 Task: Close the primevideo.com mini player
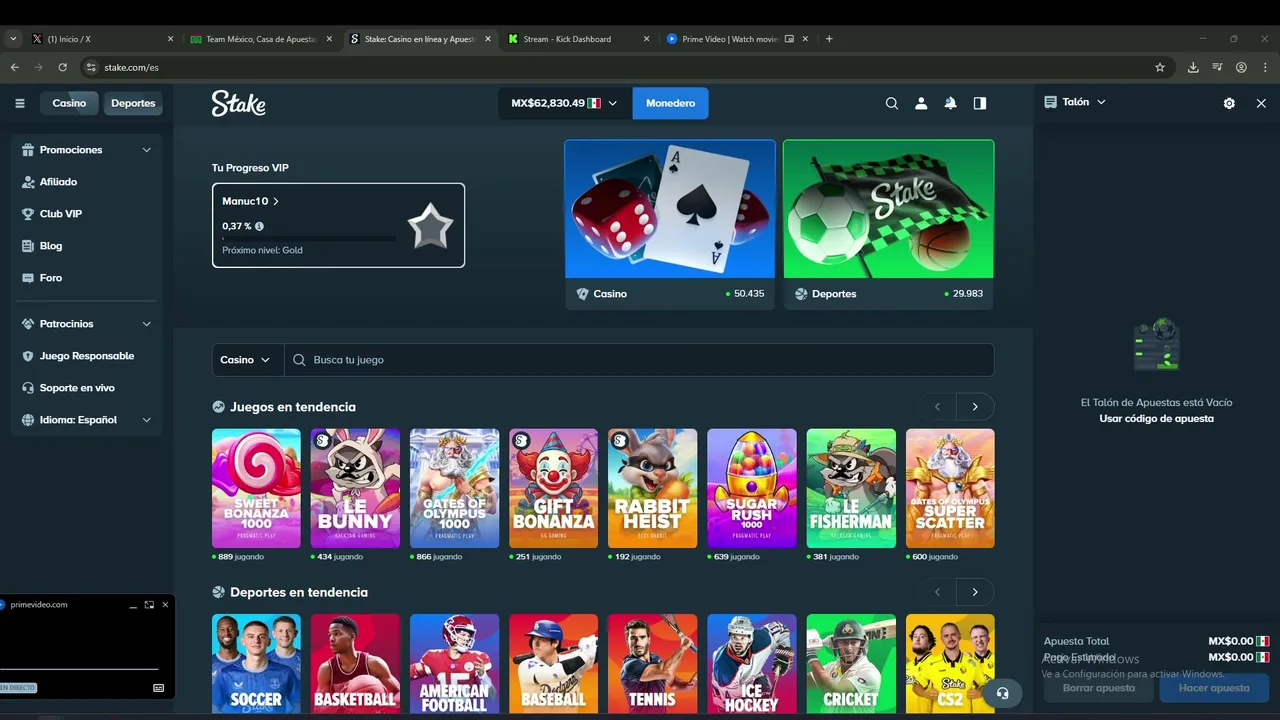point(165,605)
